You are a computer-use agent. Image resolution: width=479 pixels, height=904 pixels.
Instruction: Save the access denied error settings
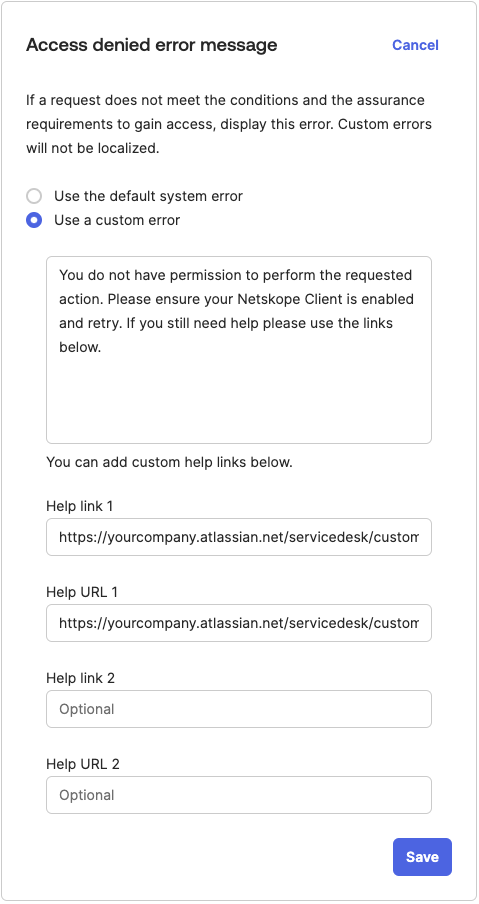click(x=423, y=857)
